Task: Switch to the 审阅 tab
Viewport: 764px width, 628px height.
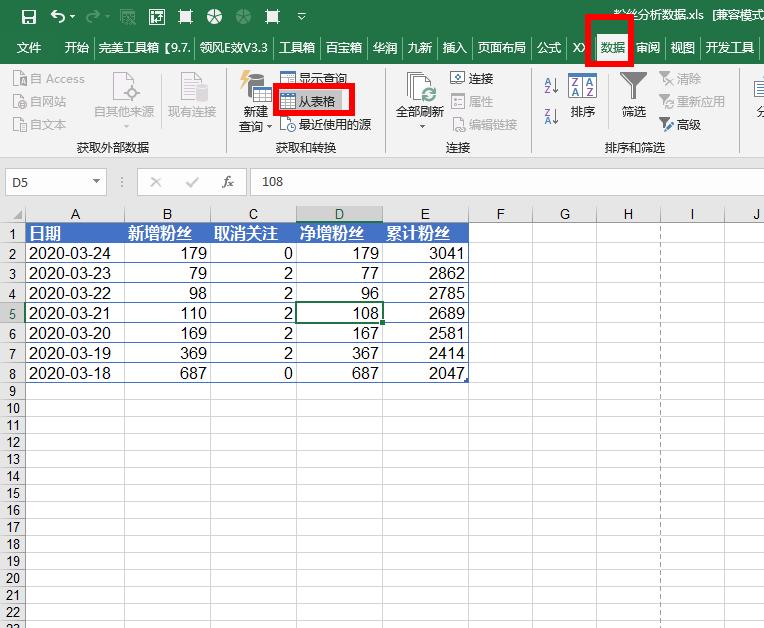Action: tap(648, 48)
